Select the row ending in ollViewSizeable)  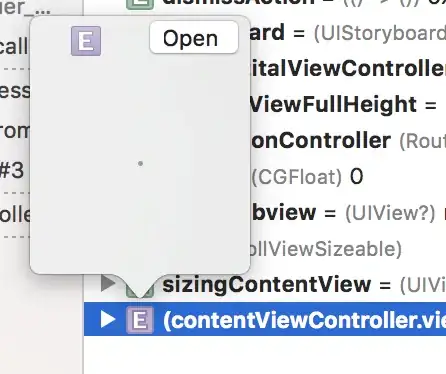348,249
